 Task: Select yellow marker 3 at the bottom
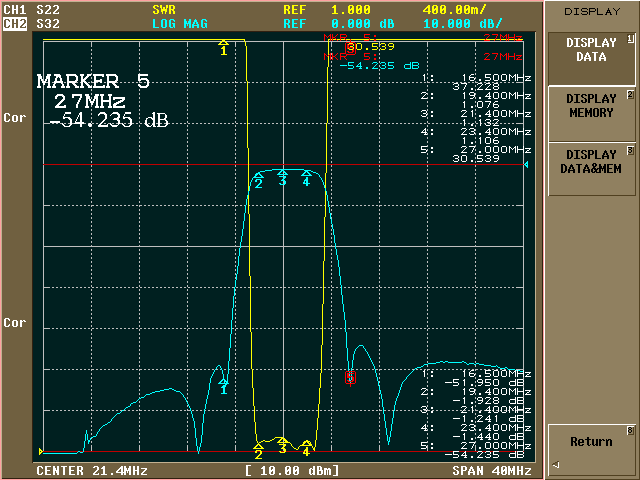(x=282, y=447)
